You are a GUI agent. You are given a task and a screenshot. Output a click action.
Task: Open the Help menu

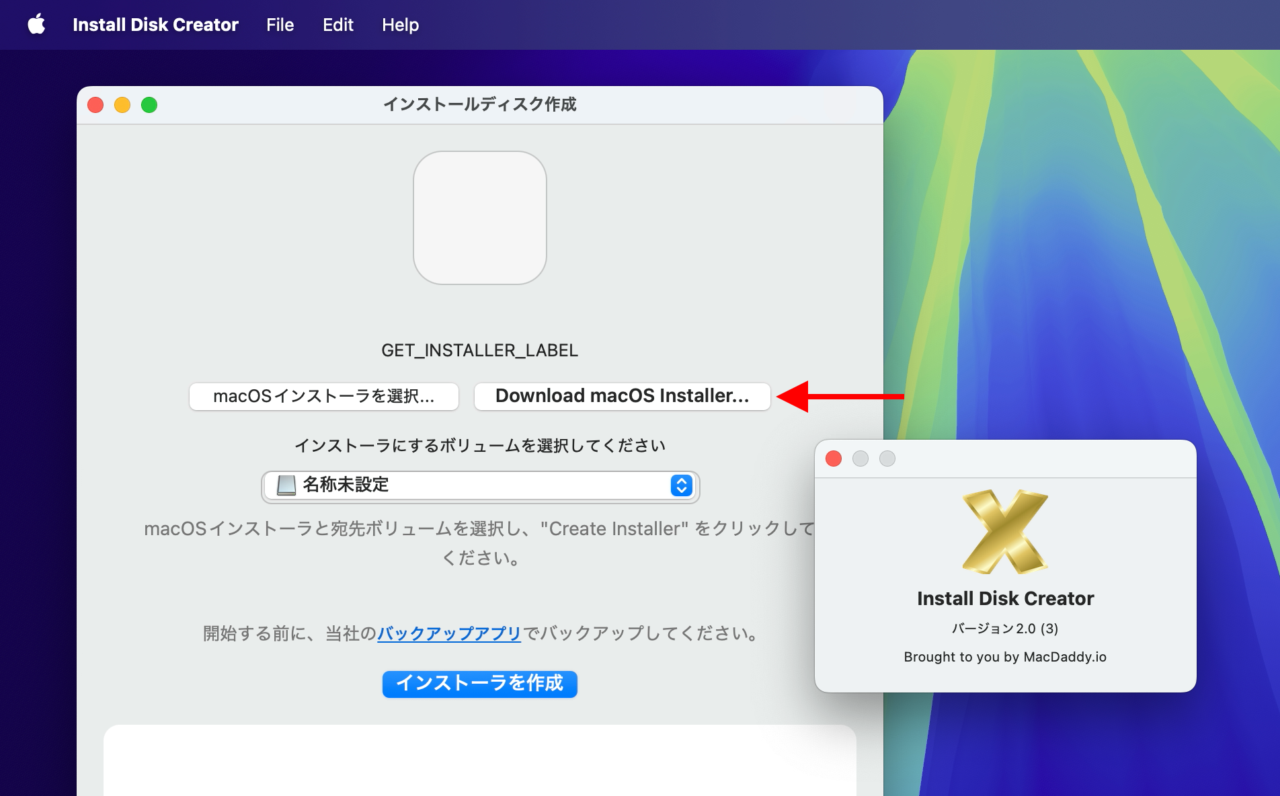399,24
